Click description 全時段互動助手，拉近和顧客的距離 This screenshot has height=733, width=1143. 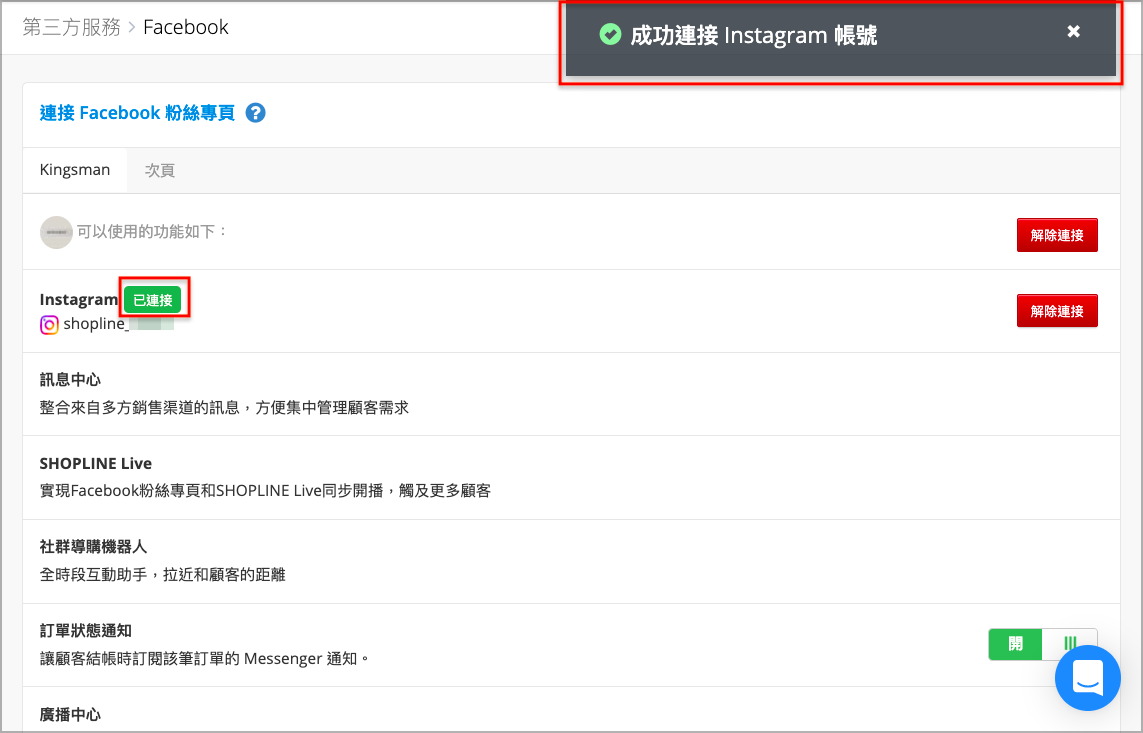click(x=163, y=574)
